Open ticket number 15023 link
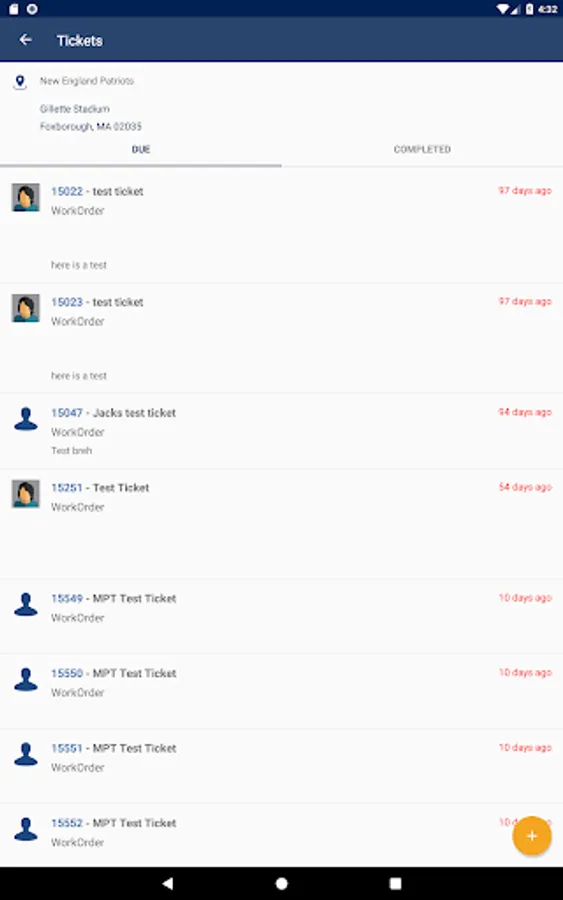The image size is (563, 900). [67, 302]
